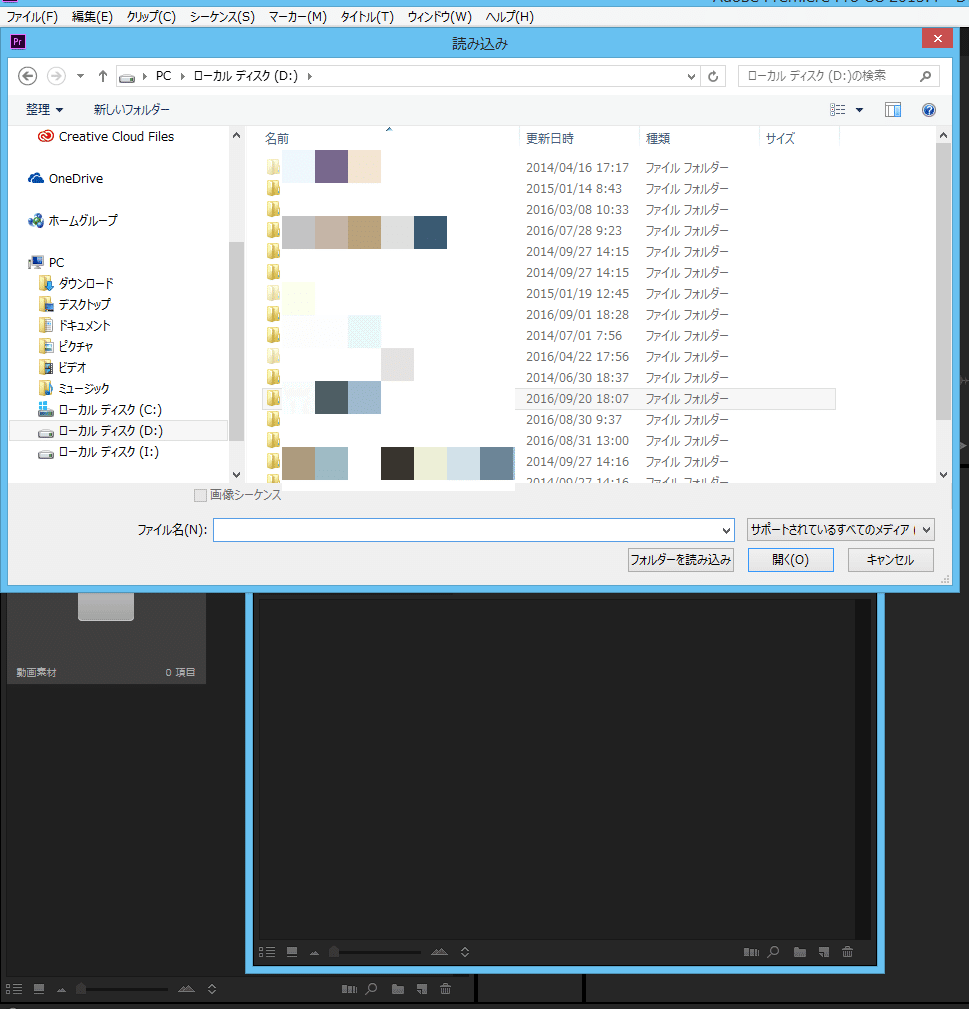Image resolution: width=969 pixels, height=1009 pixels.
Task: Click sort icons button in lower-left project panel
Action: pyautogui.click(x=212, y=989)
